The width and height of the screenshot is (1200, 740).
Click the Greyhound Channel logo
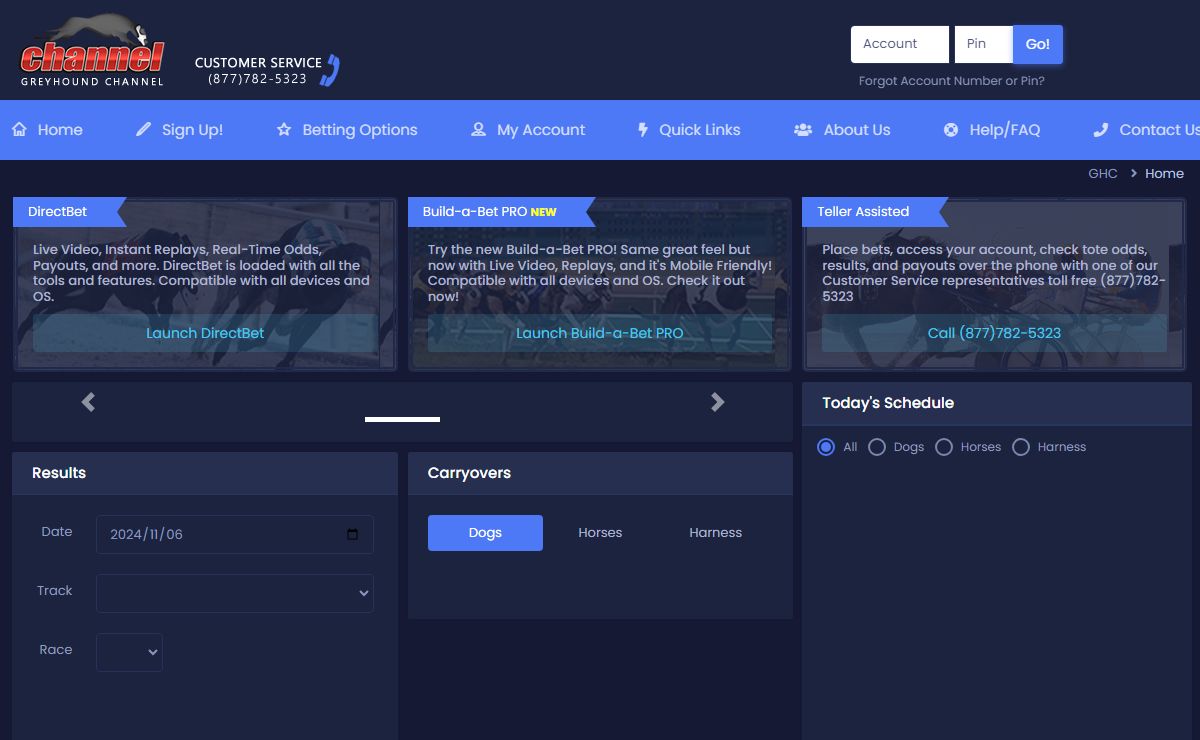tap(92, 50)
